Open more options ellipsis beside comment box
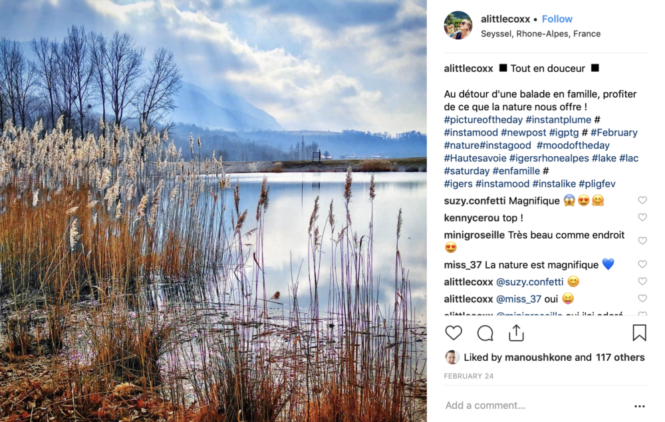 pyautogui.click(x=640, y=406)
